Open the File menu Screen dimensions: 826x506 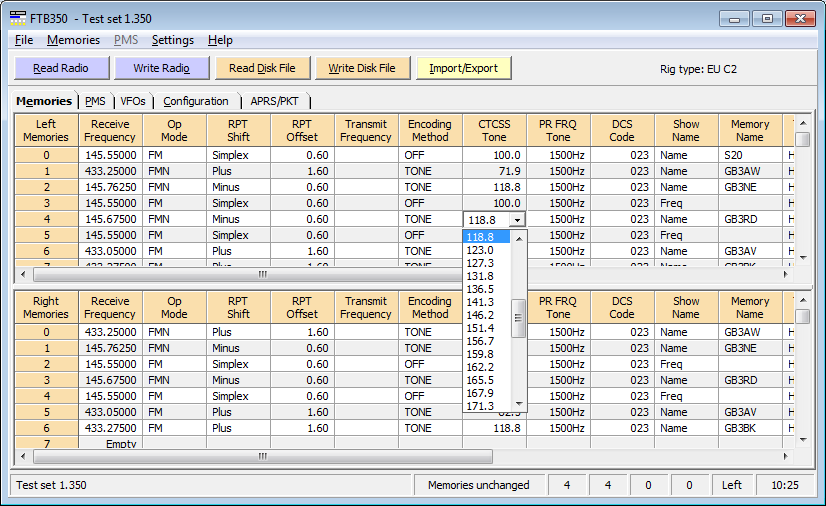tap(24, 40)
